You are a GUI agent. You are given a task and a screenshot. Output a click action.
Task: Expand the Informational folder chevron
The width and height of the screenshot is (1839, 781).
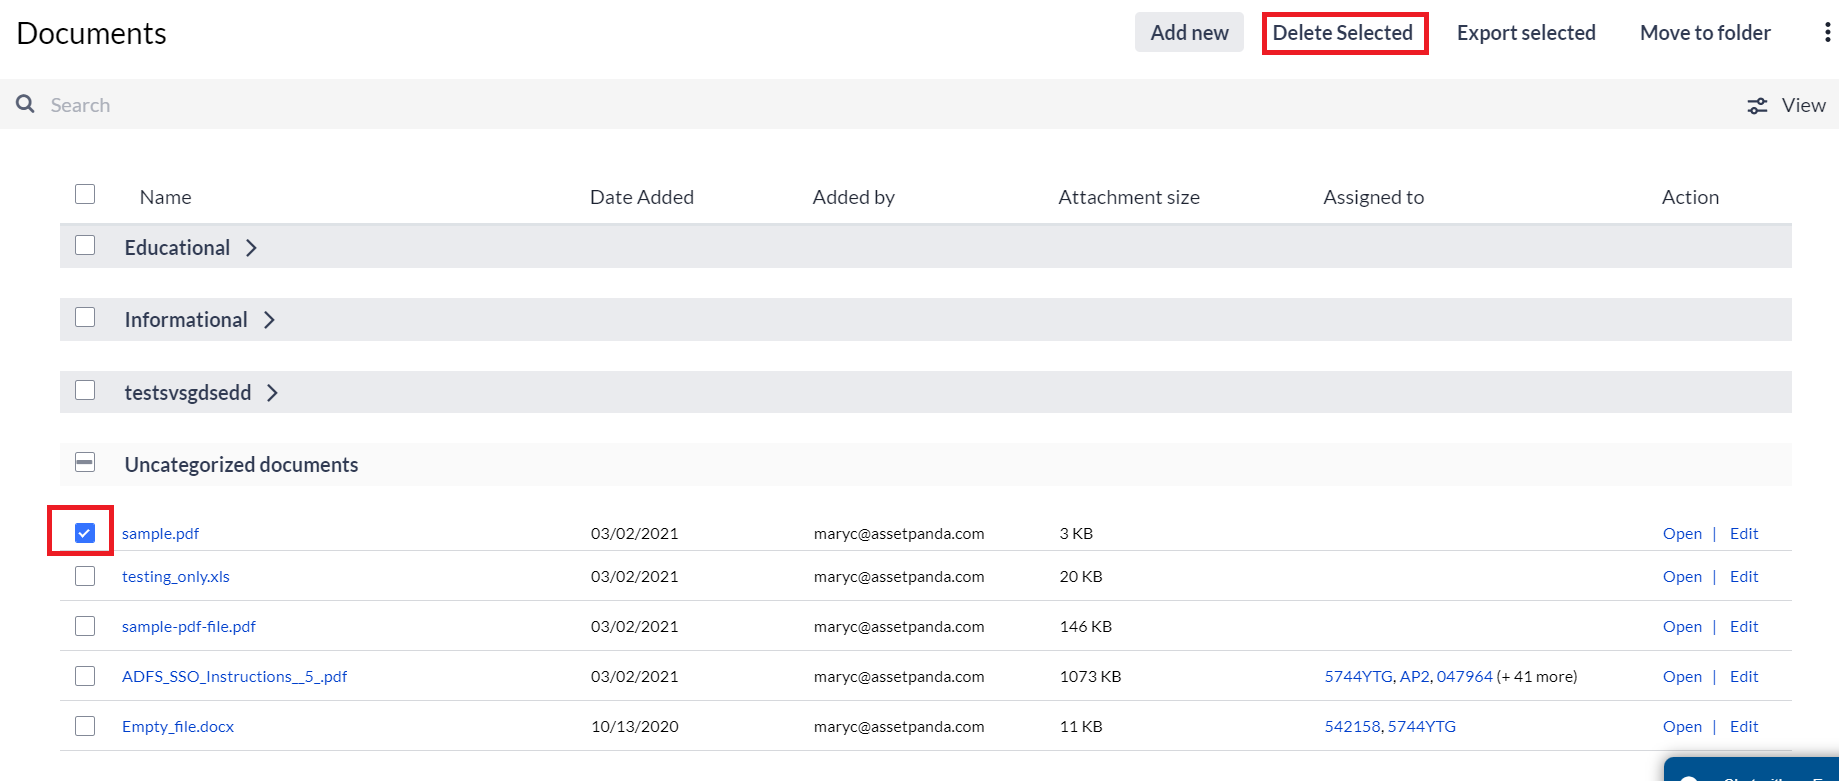269,320
